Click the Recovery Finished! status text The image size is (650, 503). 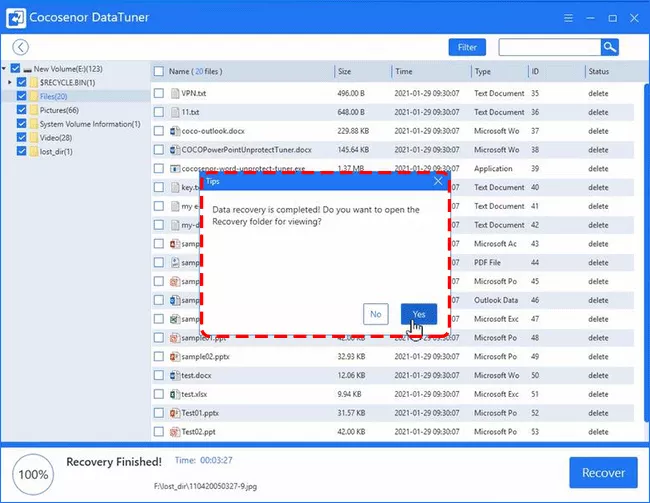click(114, 462)
